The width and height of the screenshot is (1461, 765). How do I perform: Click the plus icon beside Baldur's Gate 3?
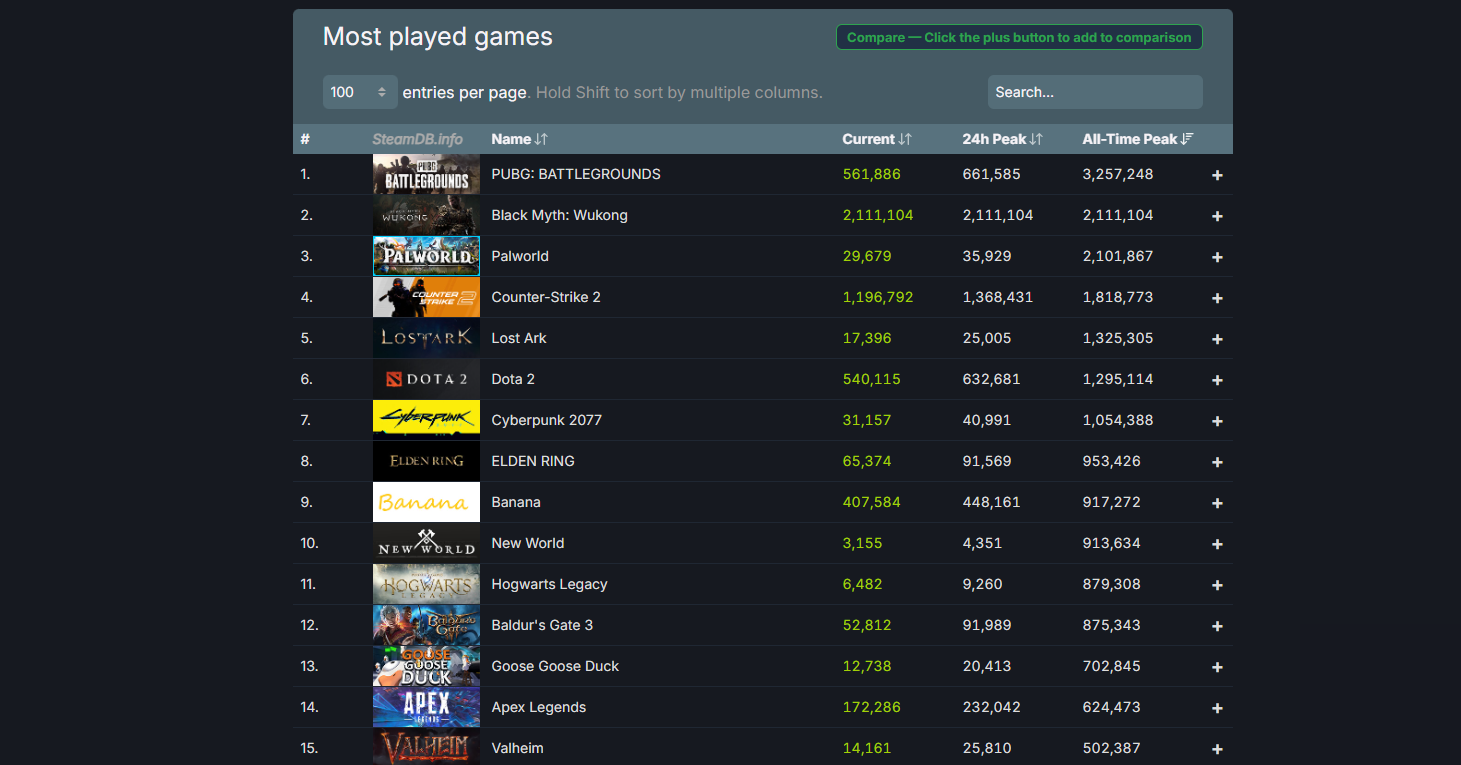1217,626
